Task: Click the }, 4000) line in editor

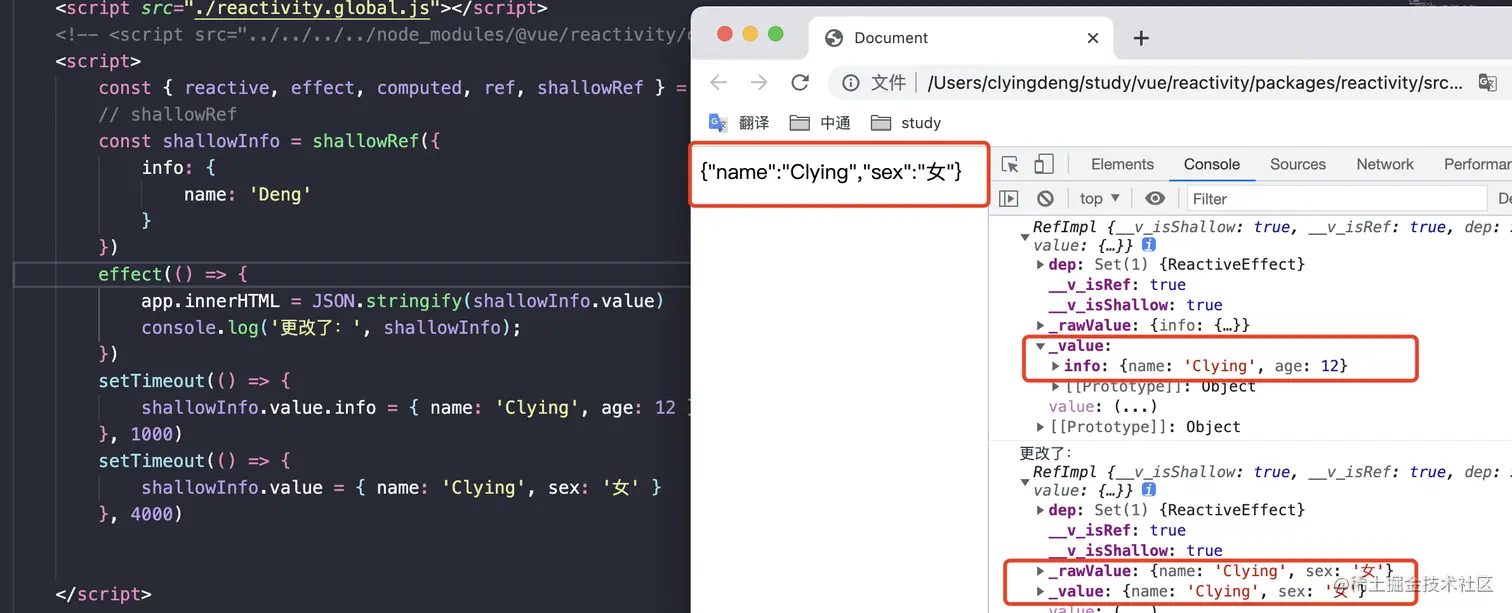Action: click(x=141, y=514)
